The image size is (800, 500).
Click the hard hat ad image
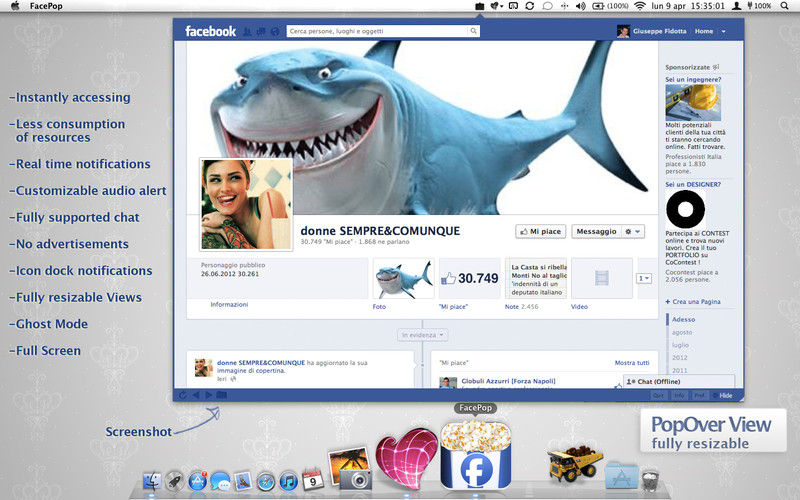tap(693, 103)
